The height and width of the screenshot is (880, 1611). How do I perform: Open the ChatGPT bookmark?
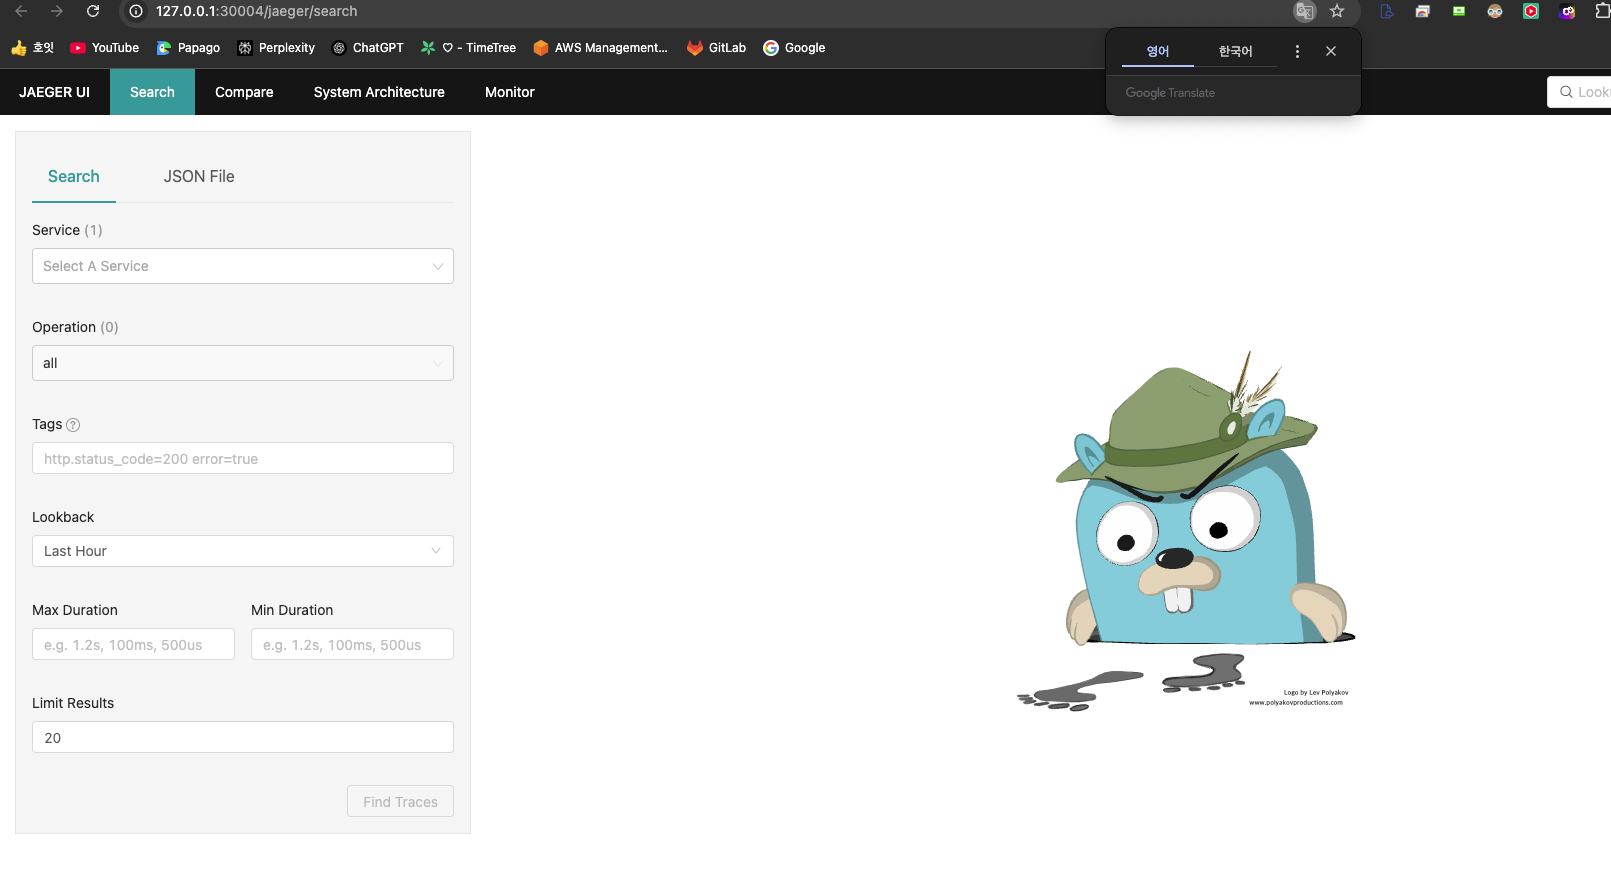368,48
